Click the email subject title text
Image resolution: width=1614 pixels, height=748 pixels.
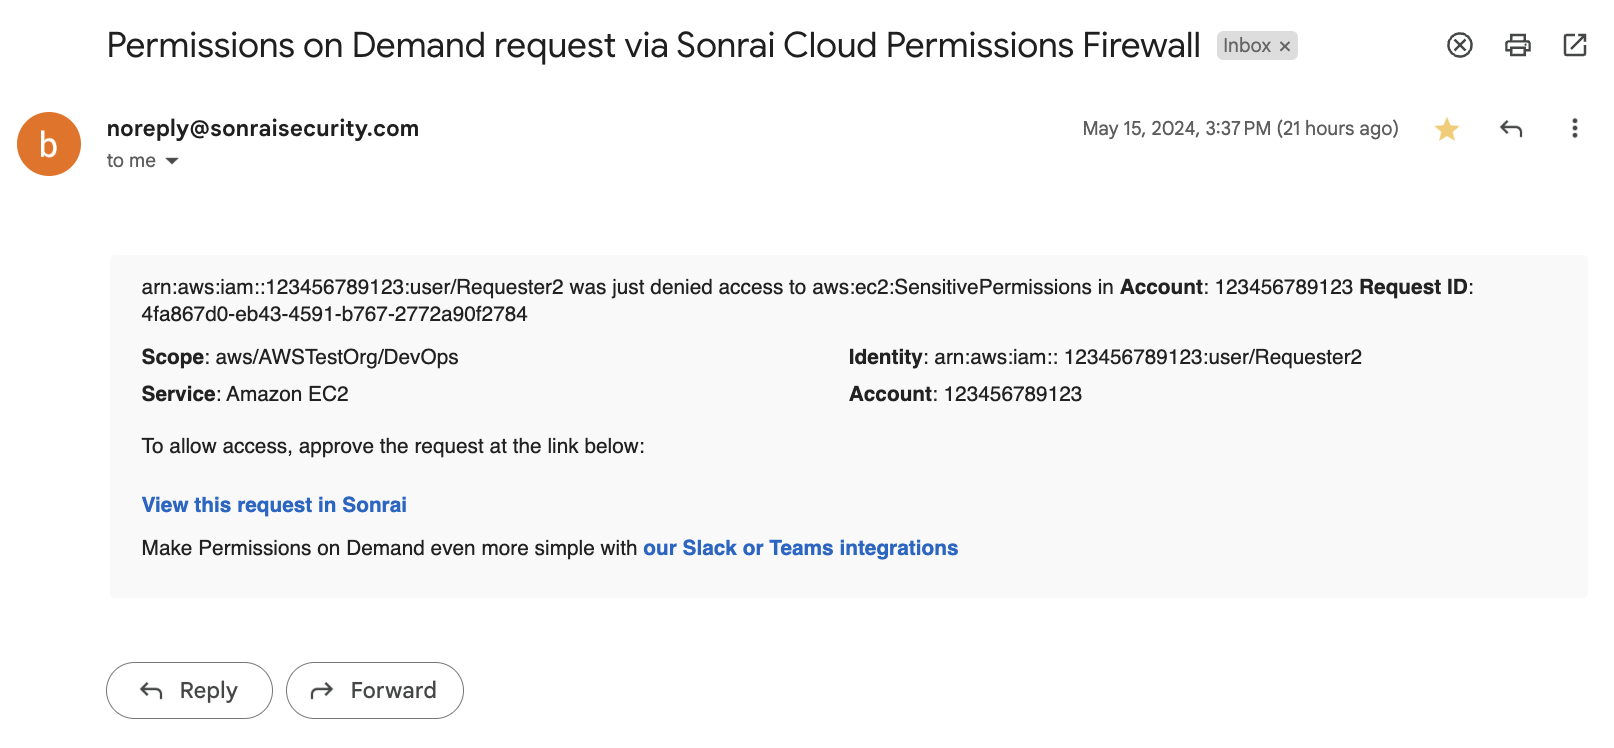[x=653, y=45]
